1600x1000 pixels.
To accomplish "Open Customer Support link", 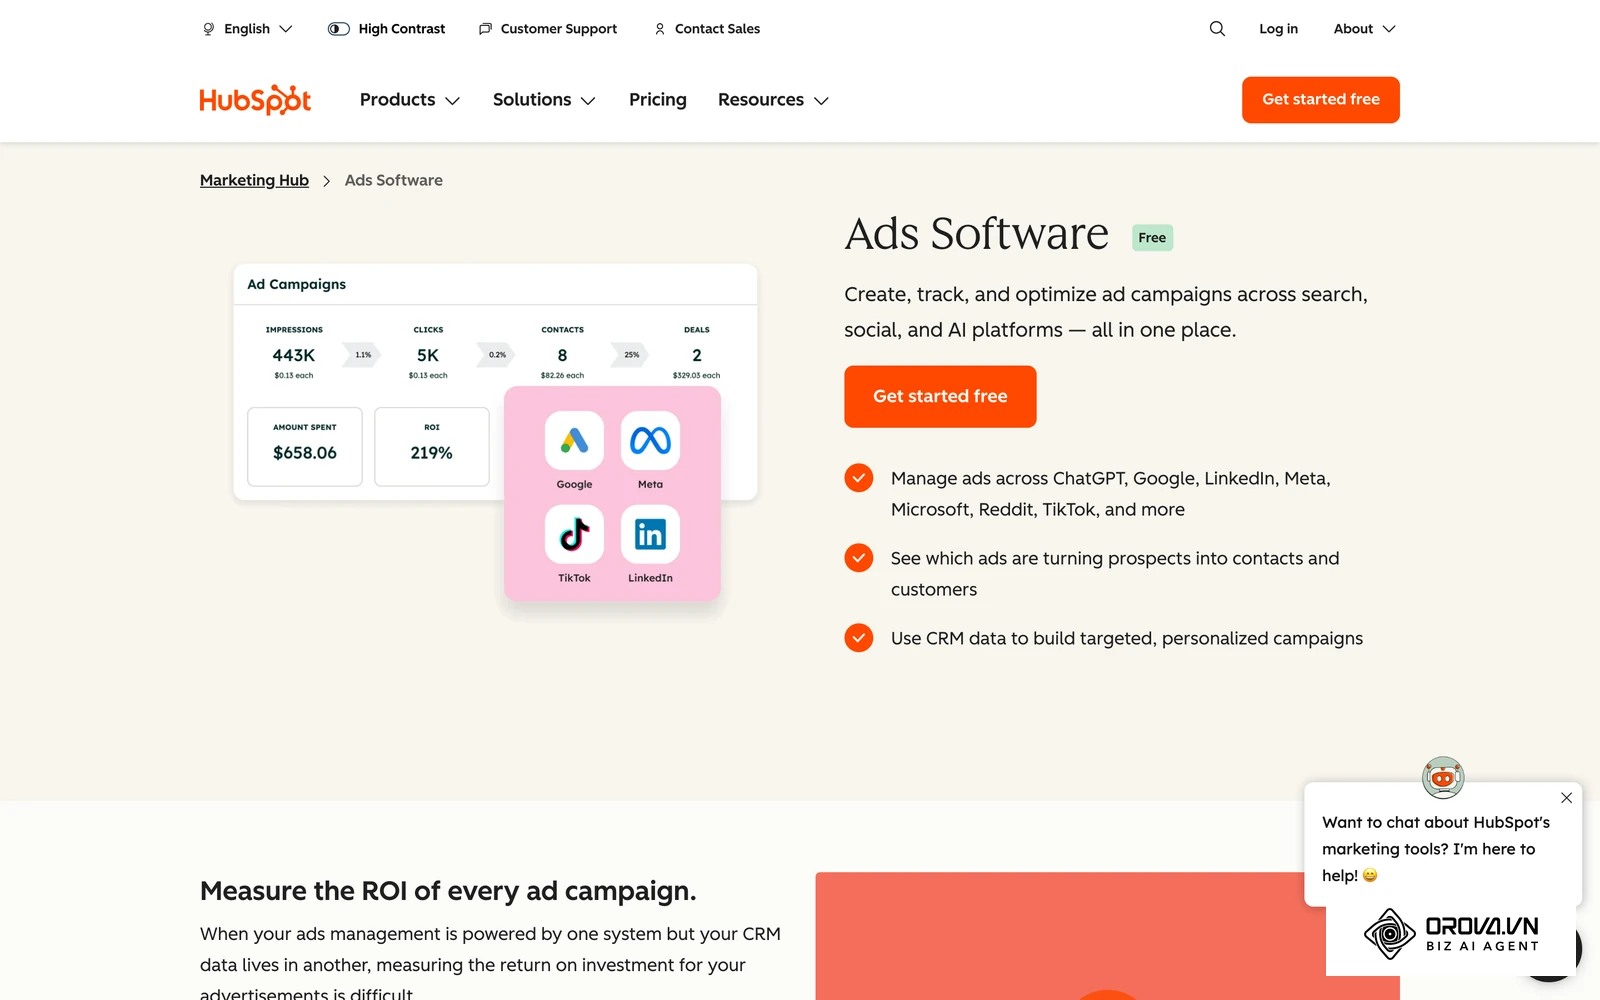I will coord(548,29).
